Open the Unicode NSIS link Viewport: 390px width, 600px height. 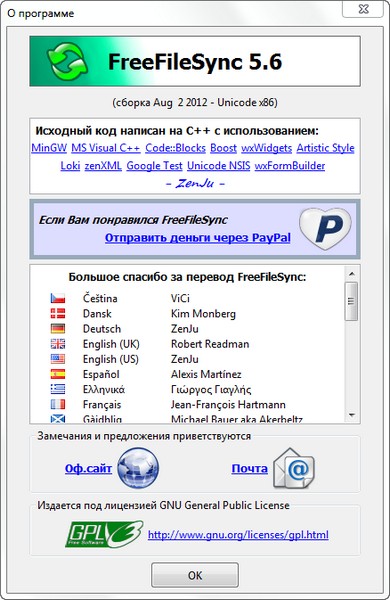tap(219, 166)
